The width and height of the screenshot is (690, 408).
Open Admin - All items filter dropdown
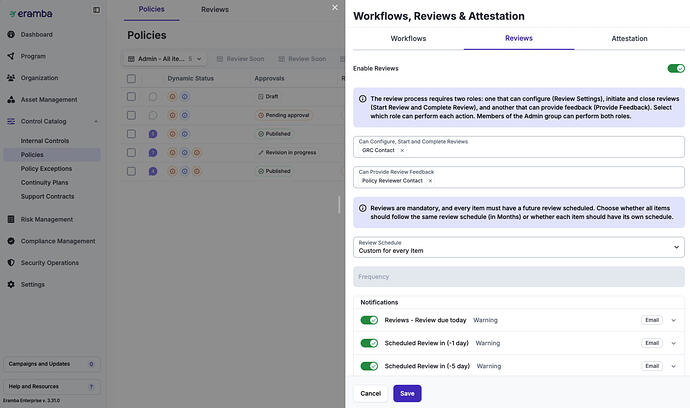(165, 59)
